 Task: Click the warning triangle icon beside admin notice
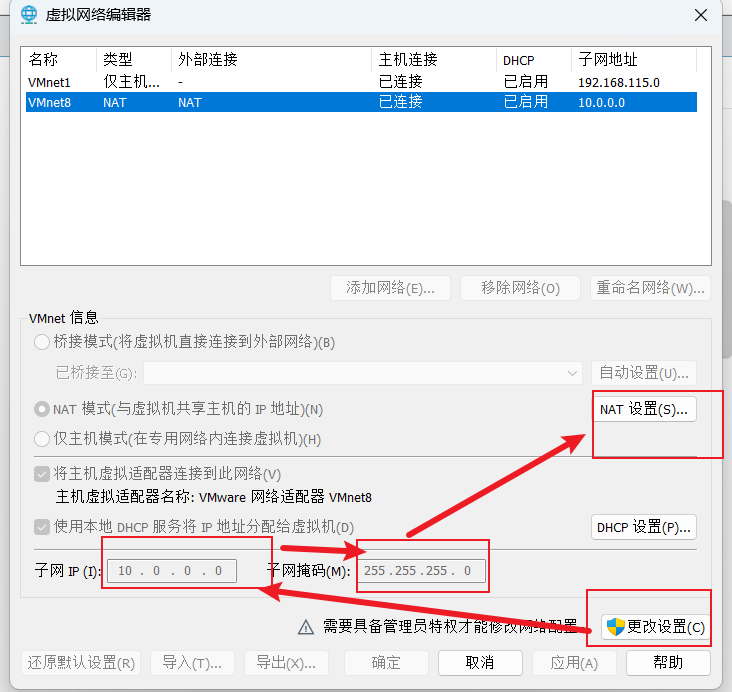click(306, 627)
